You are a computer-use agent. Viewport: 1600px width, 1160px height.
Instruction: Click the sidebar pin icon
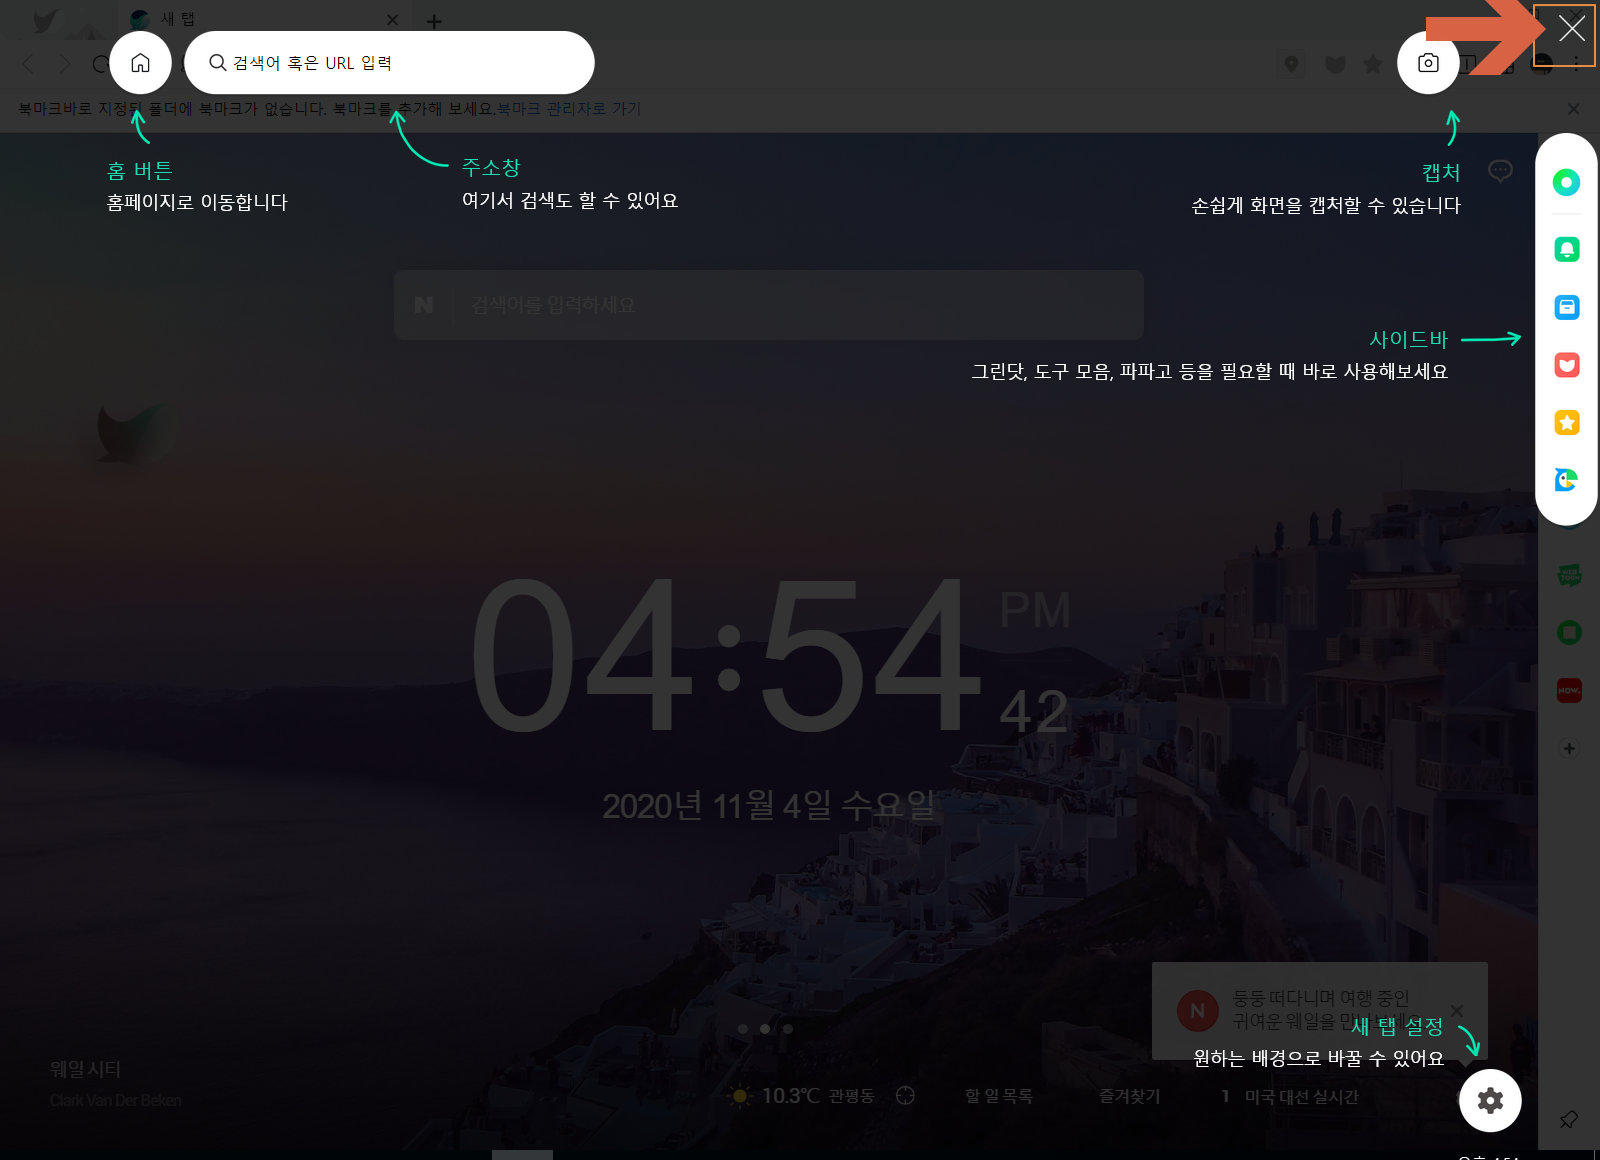point(1569,1119)
